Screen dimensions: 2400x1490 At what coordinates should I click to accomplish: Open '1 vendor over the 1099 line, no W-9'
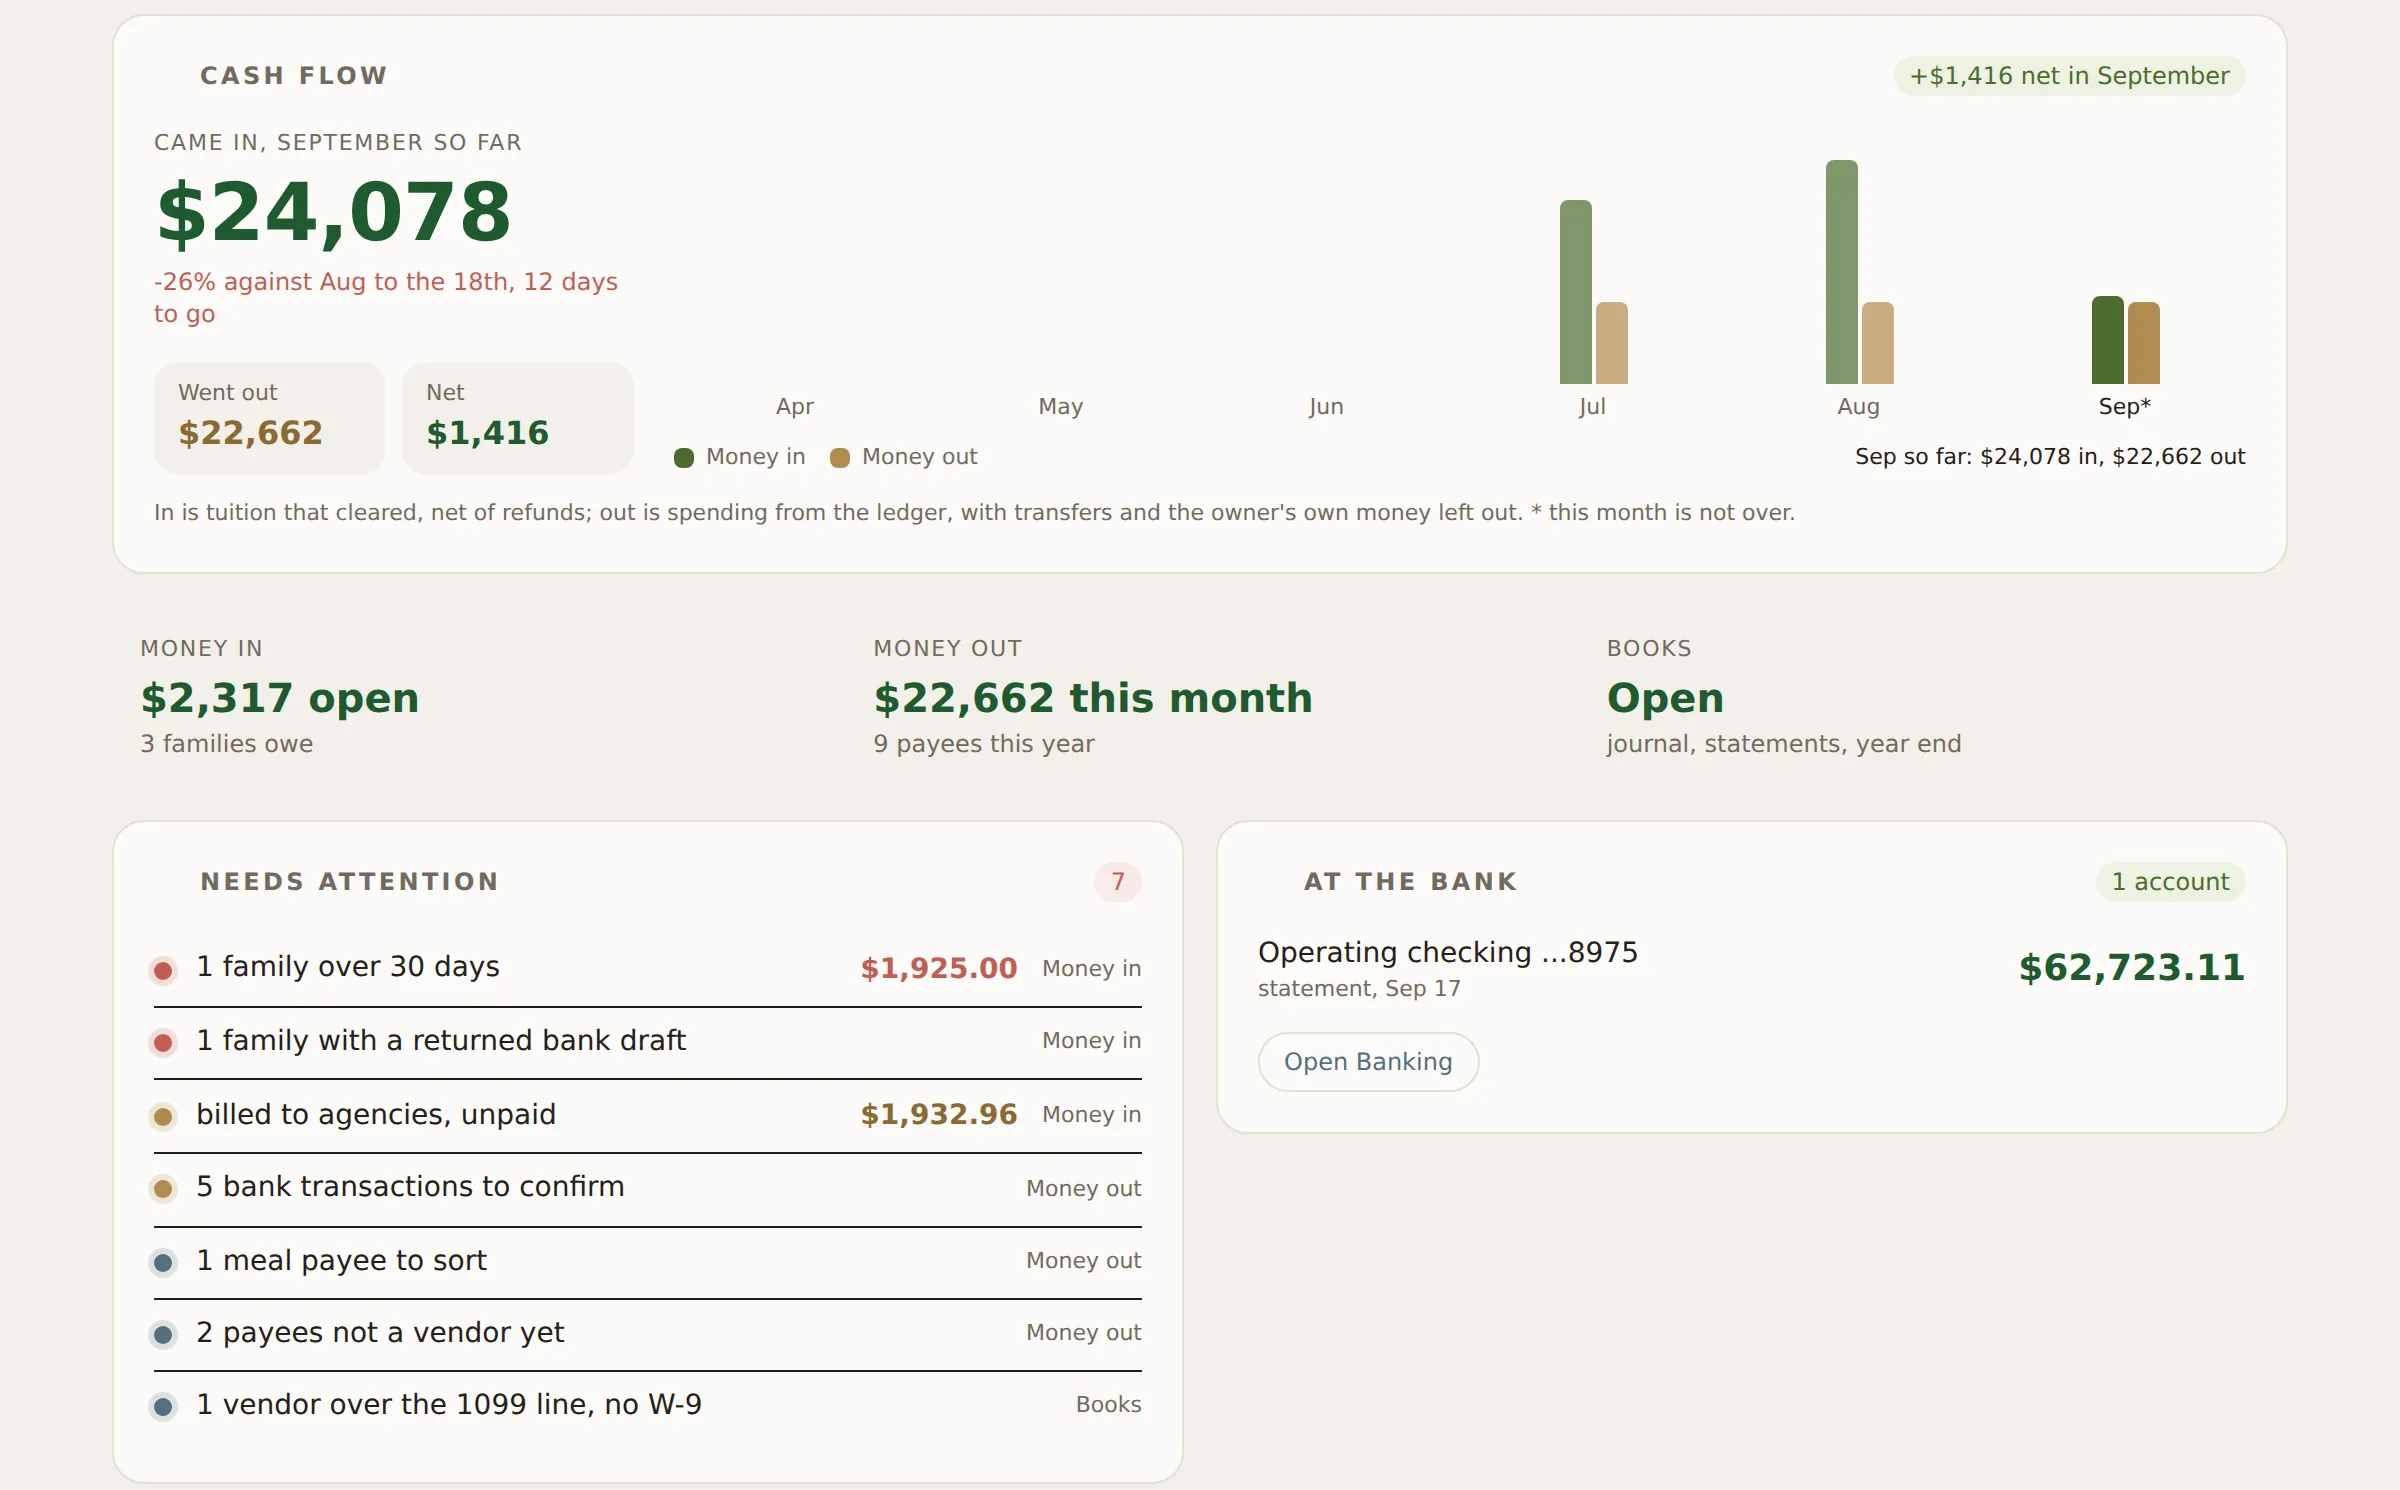tap(648, 1405)
